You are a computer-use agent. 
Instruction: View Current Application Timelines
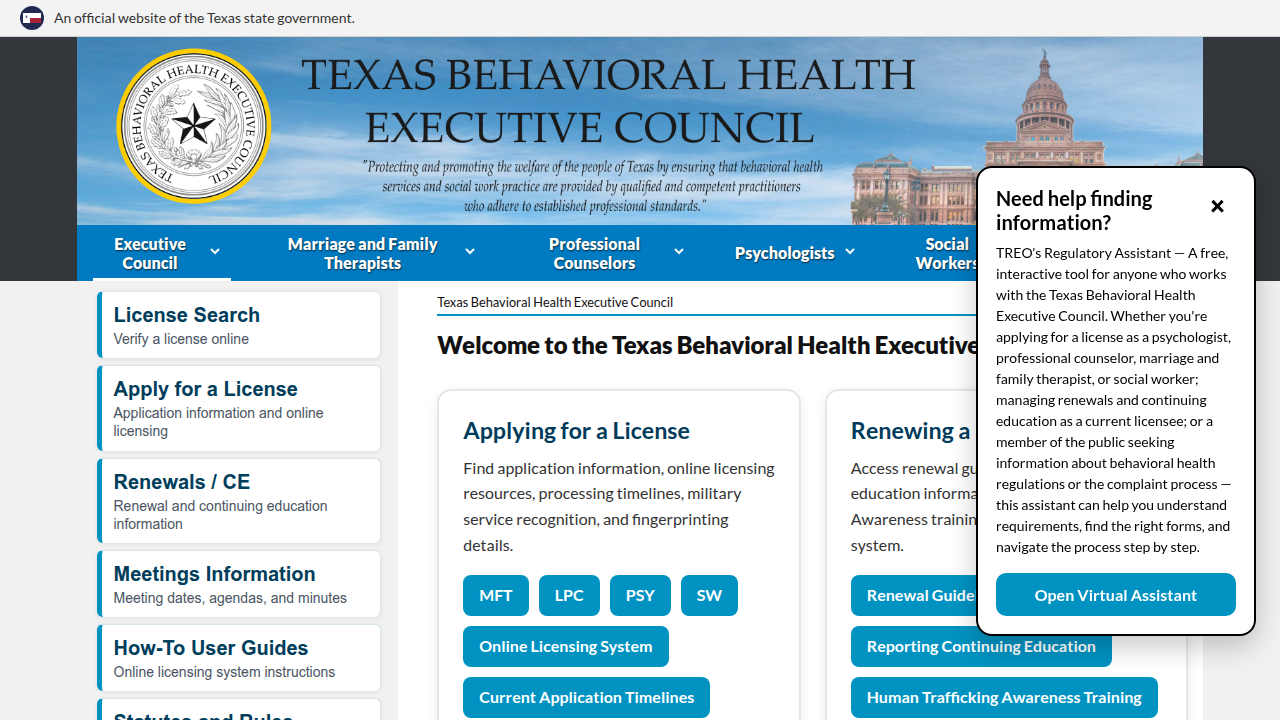586,697
